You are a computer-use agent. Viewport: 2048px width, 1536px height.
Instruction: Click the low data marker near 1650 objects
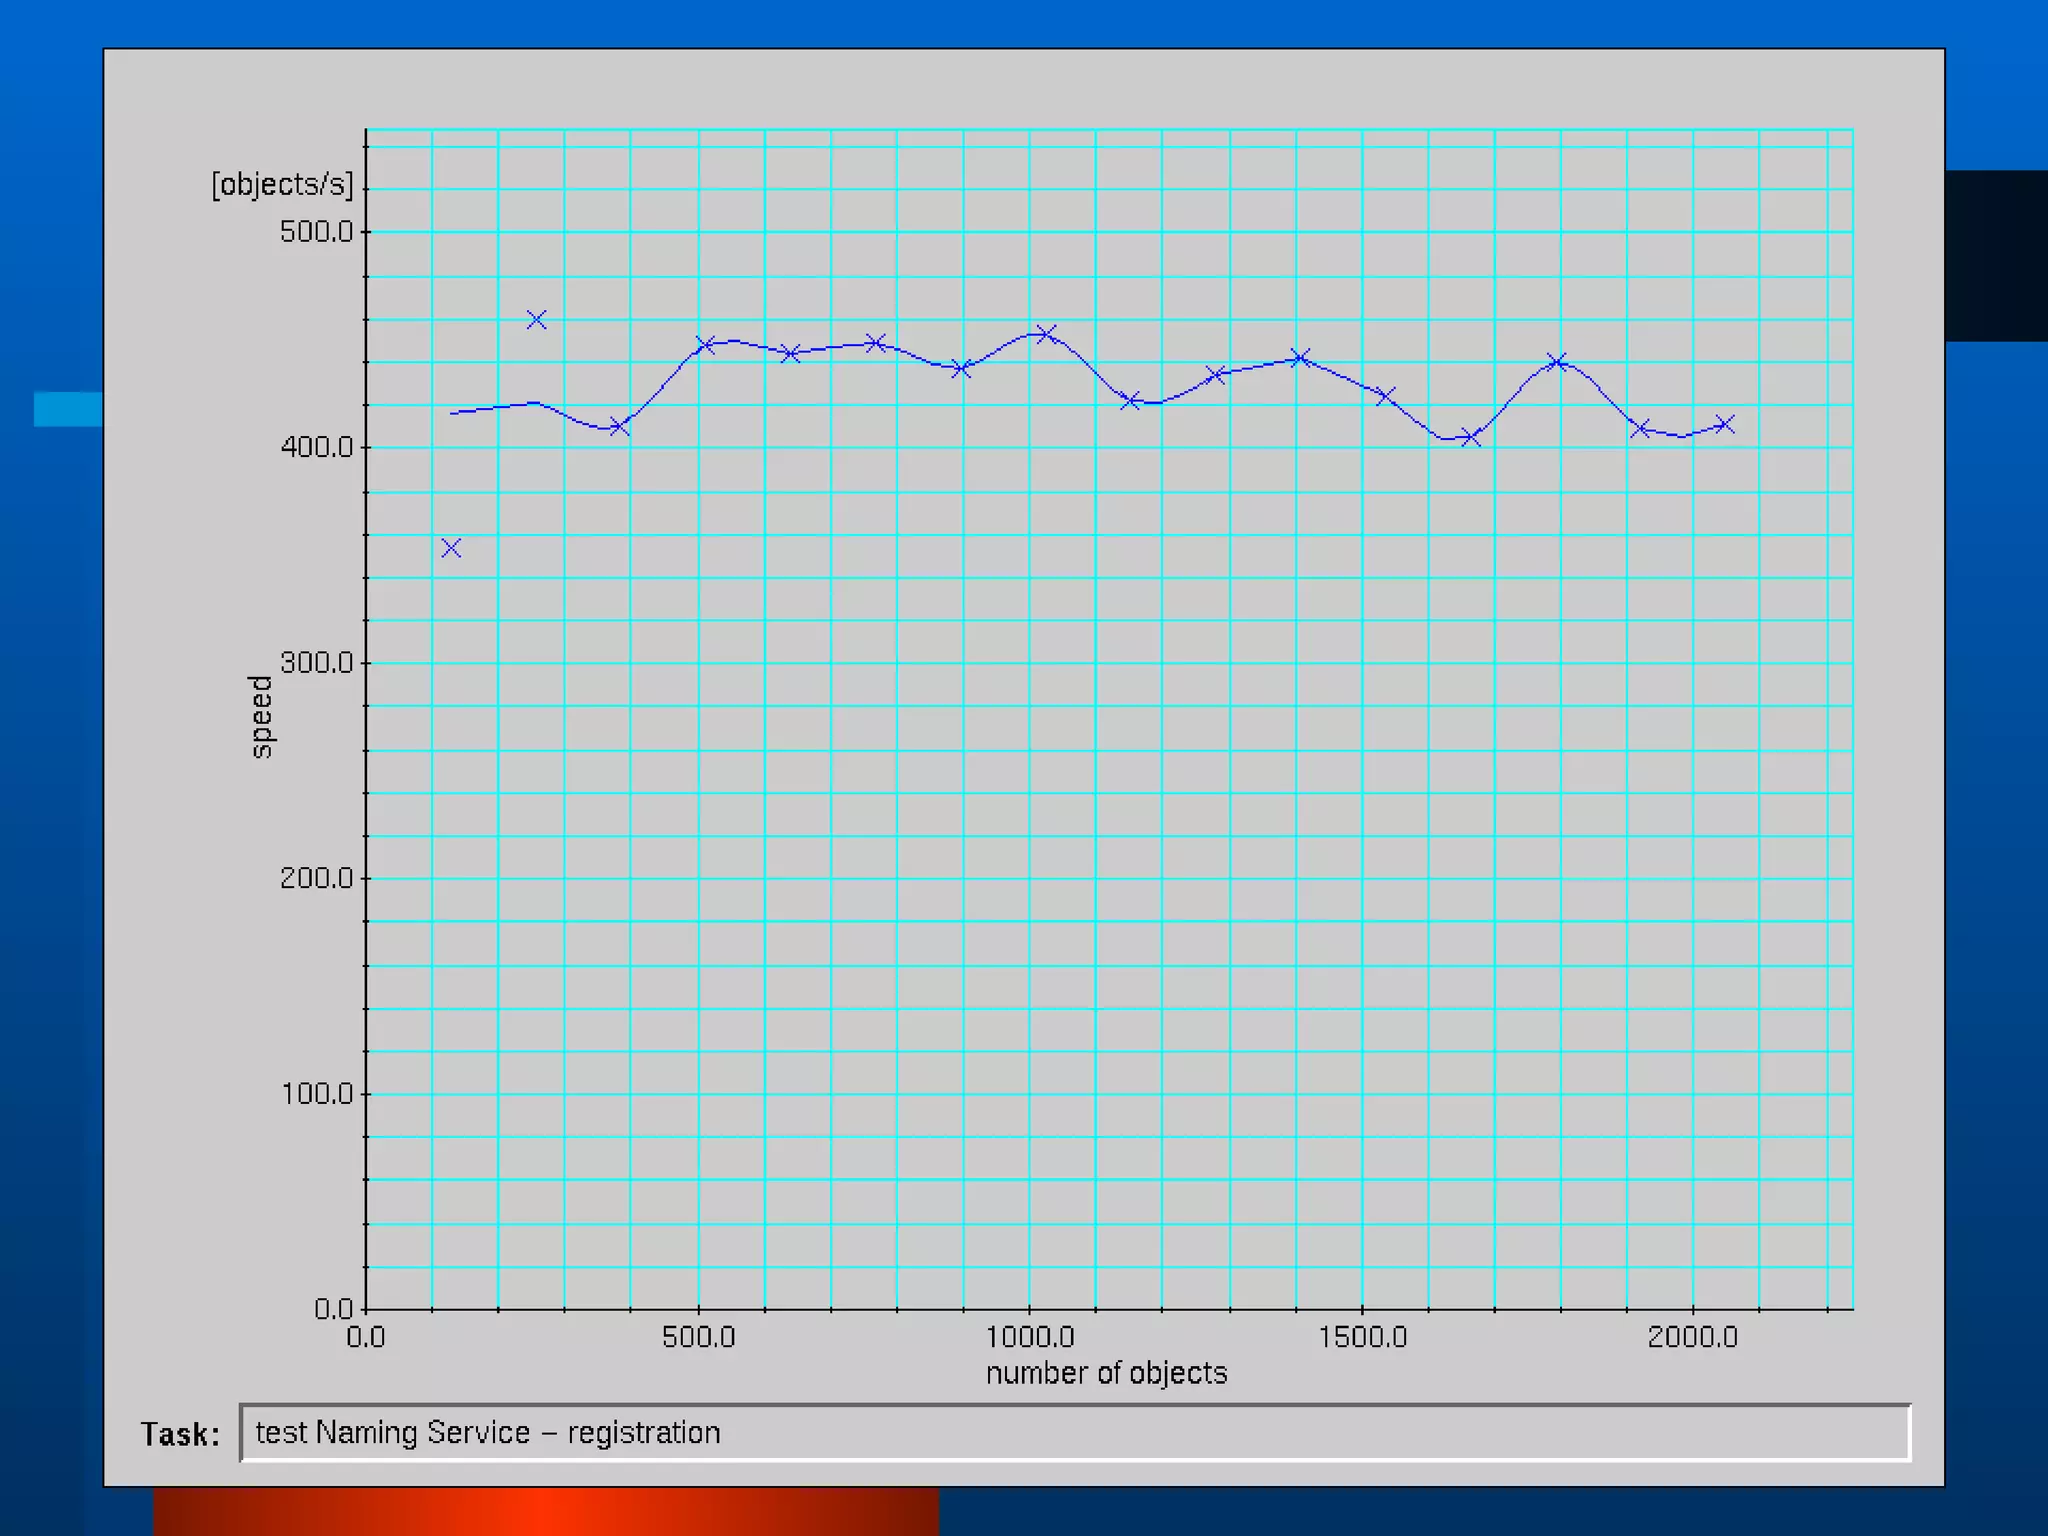[x=1470, y=437]
